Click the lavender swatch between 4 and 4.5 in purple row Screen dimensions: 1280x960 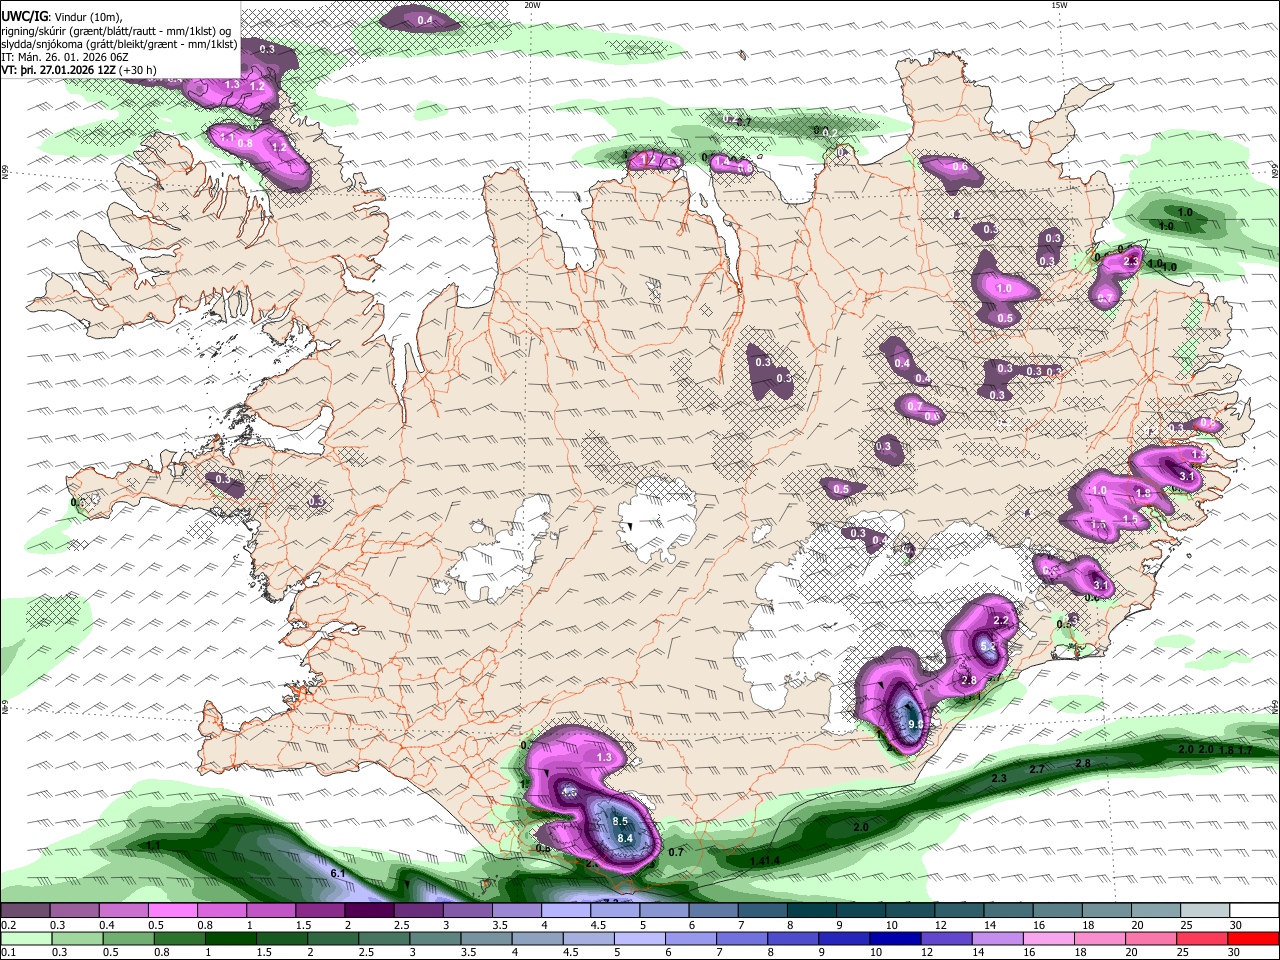click(566, 911)
